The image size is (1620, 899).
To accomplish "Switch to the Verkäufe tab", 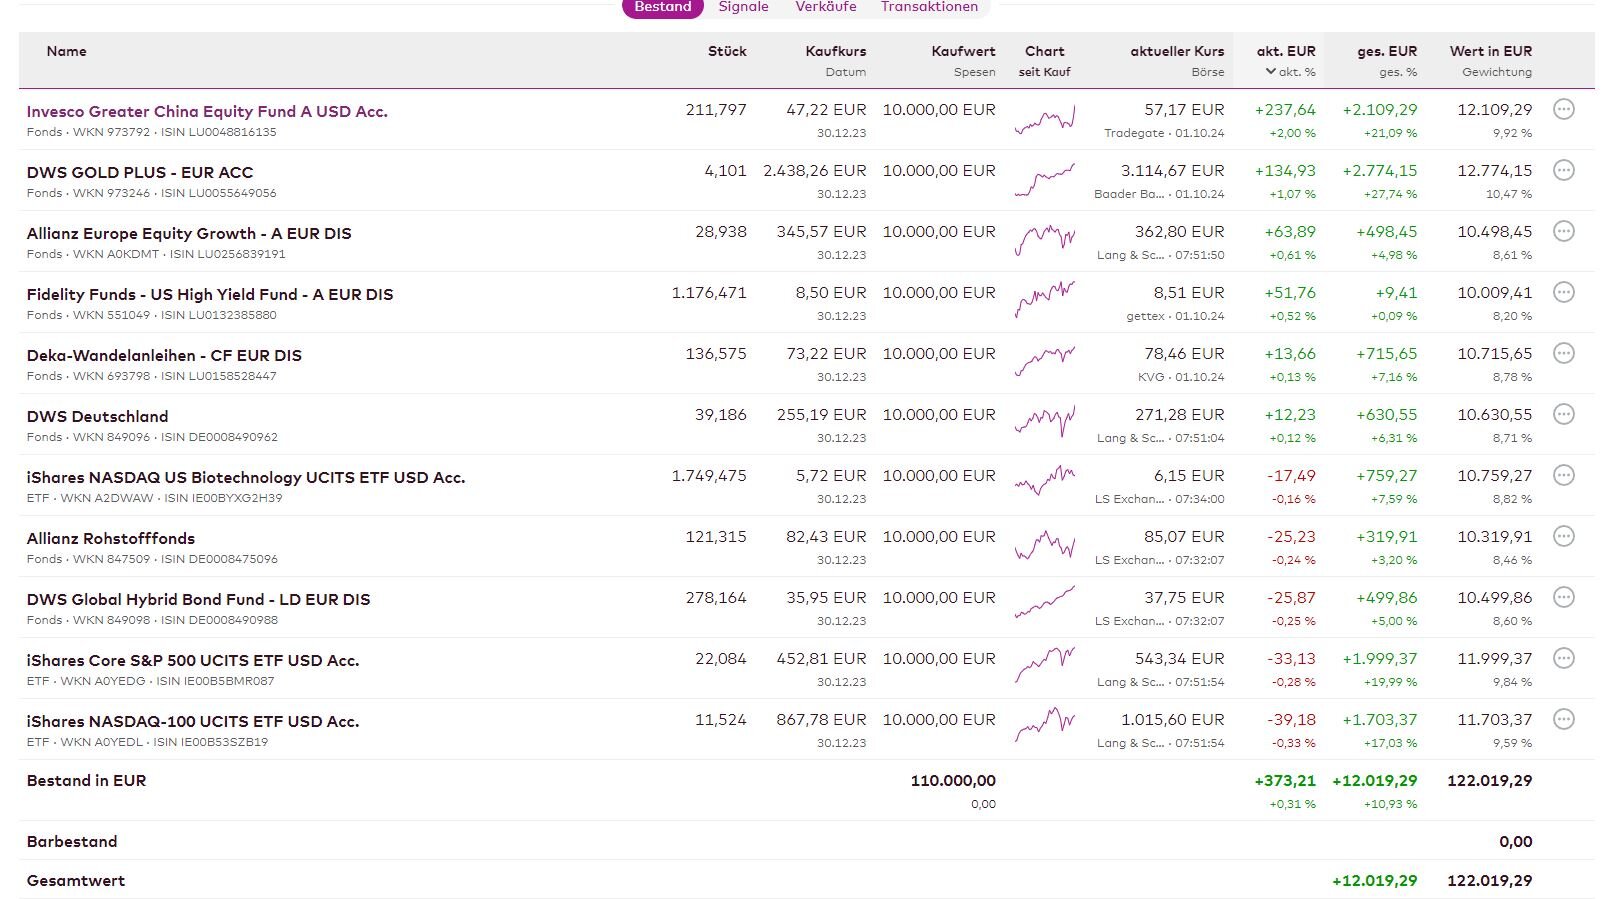I will (x=826, y=7).
